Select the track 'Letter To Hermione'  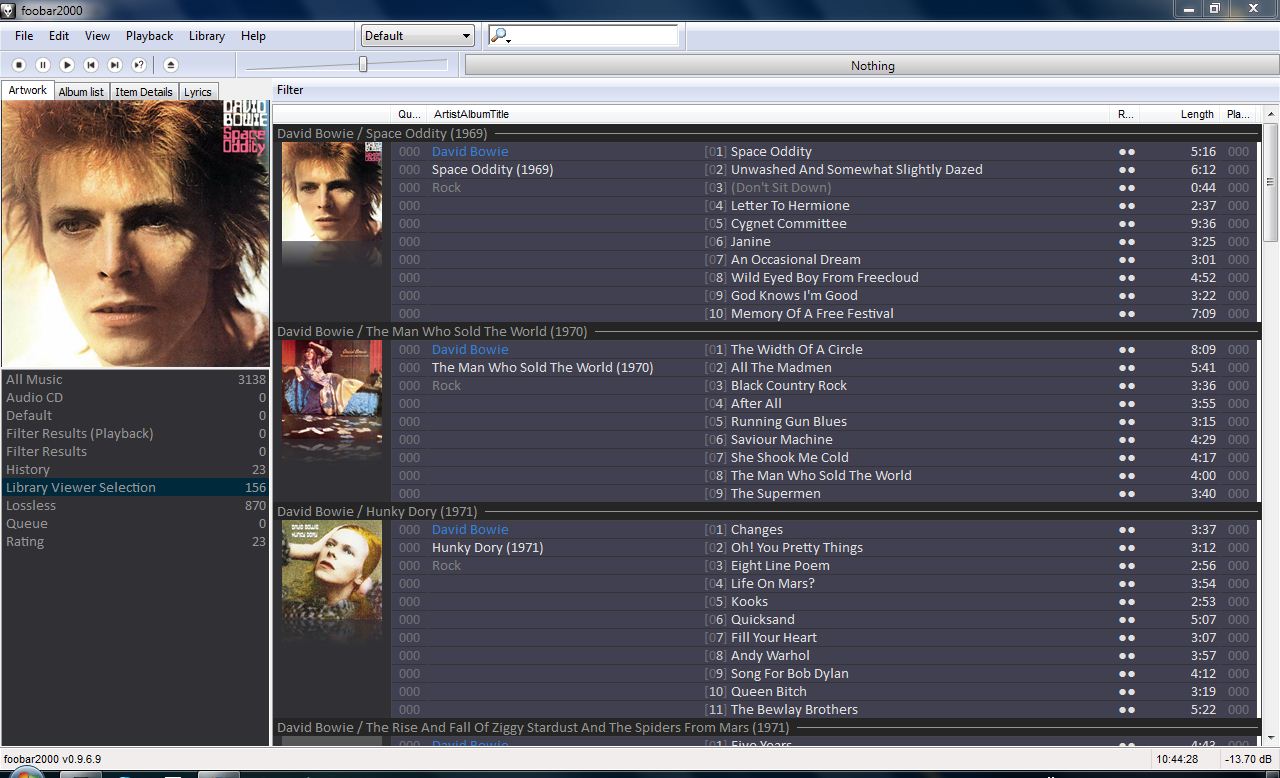[x=790, y=205]
